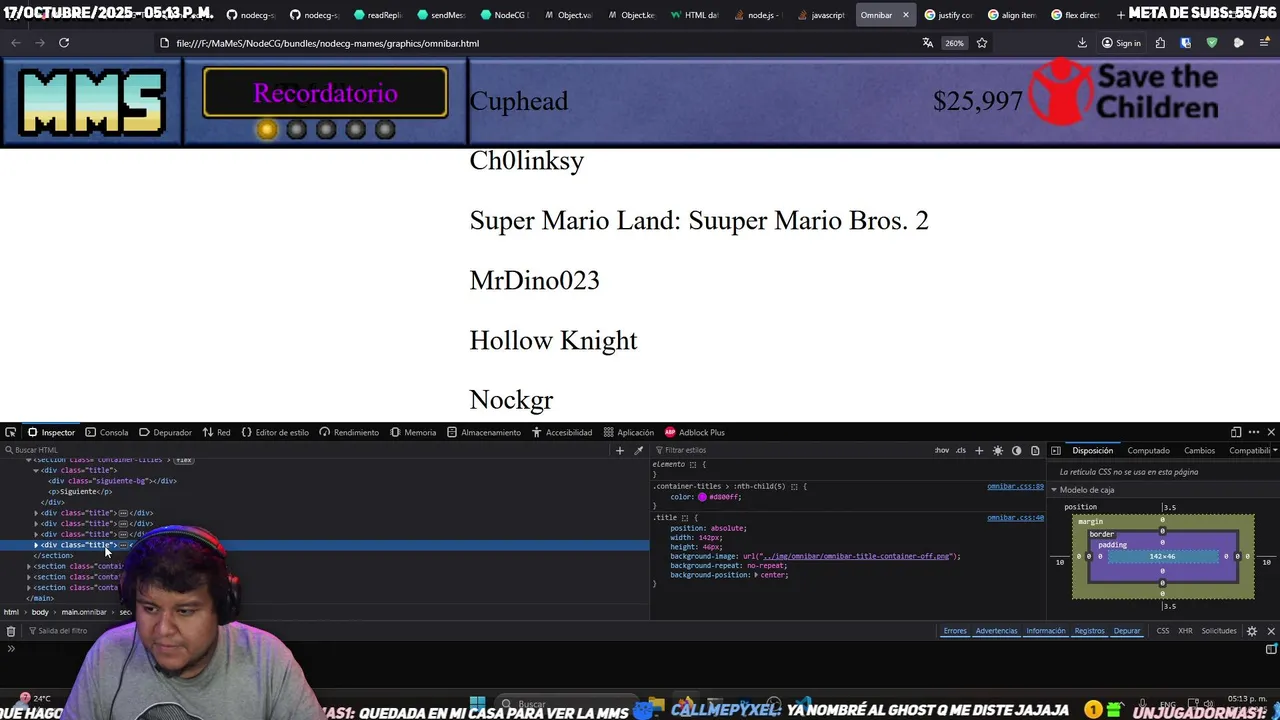Reload the page in browser

click(x=64, y=43)
